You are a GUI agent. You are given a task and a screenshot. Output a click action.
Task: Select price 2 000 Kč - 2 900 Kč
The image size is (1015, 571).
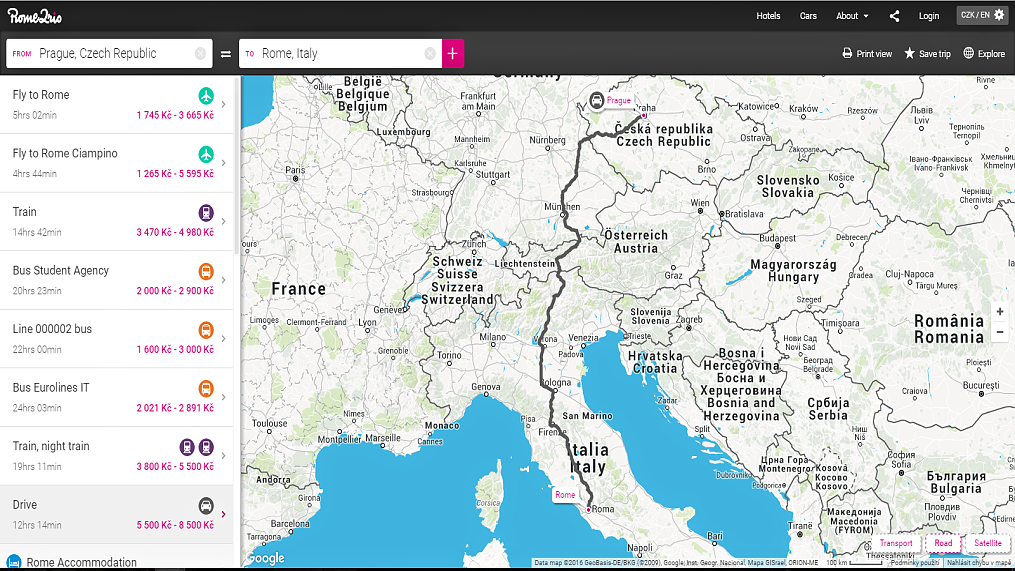175,291
